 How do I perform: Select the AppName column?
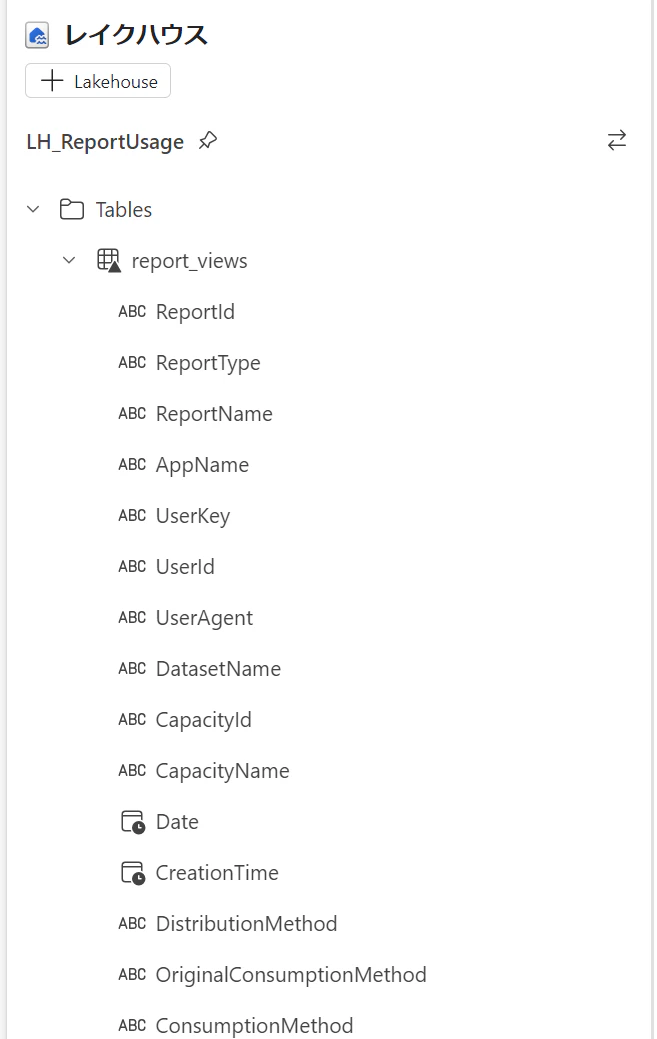(x=202, y=465)
